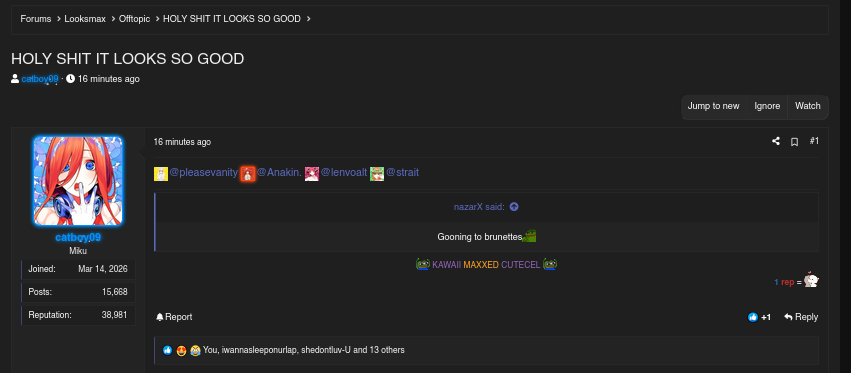
Task: Click the Report bell icon
Action: pos(160,317)
